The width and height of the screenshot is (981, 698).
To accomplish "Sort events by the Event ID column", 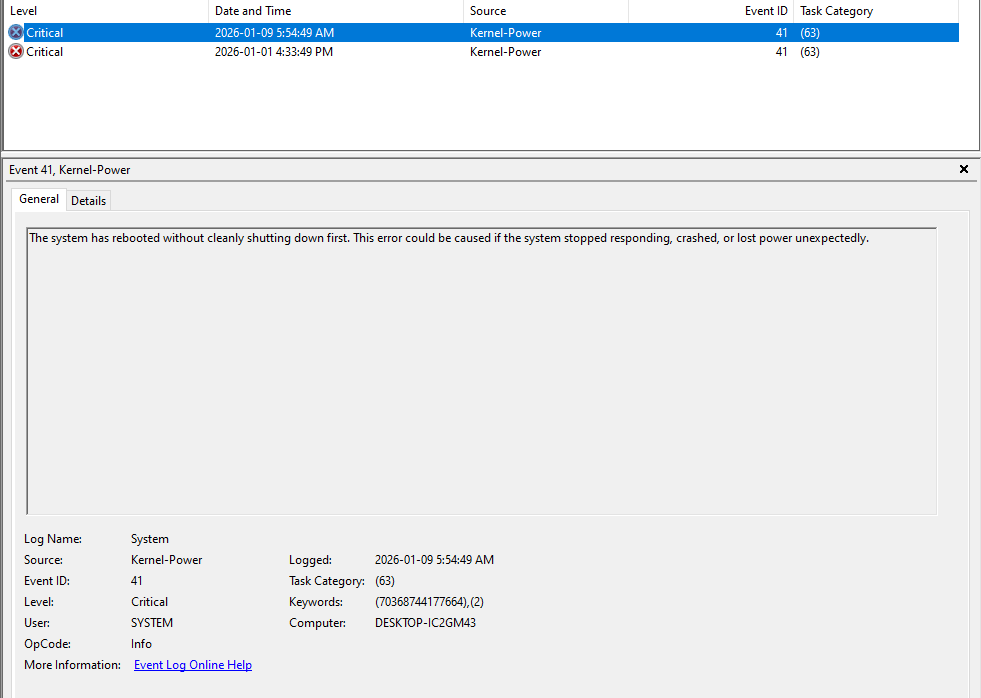I will [711, 11].
